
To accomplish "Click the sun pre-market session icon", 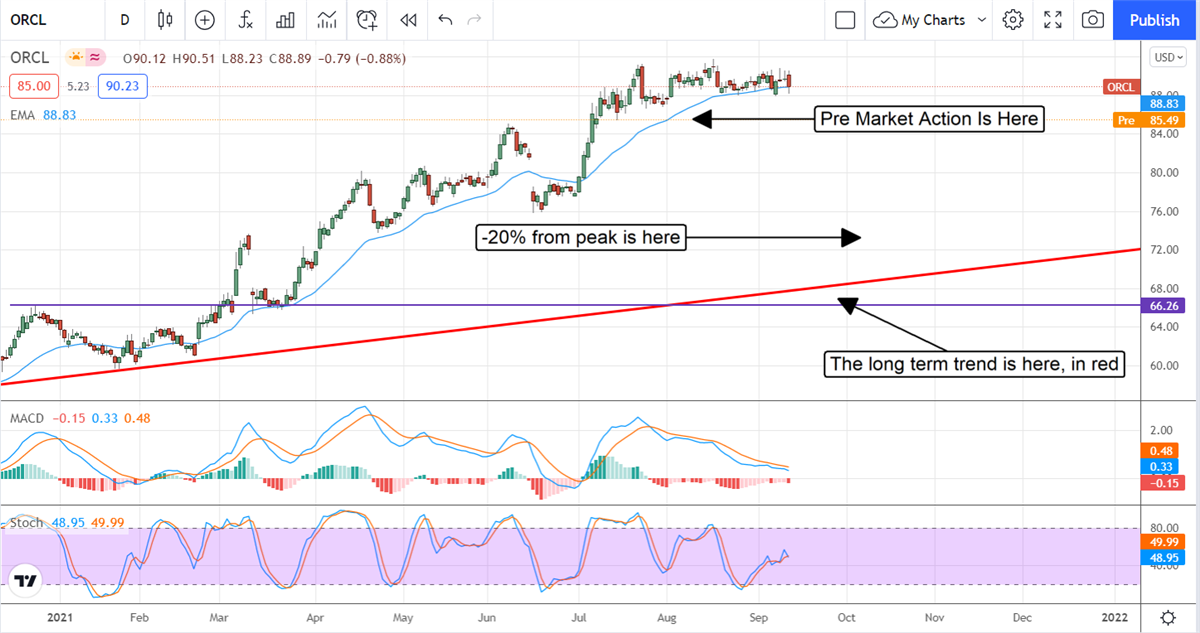I will pos(75,58).
